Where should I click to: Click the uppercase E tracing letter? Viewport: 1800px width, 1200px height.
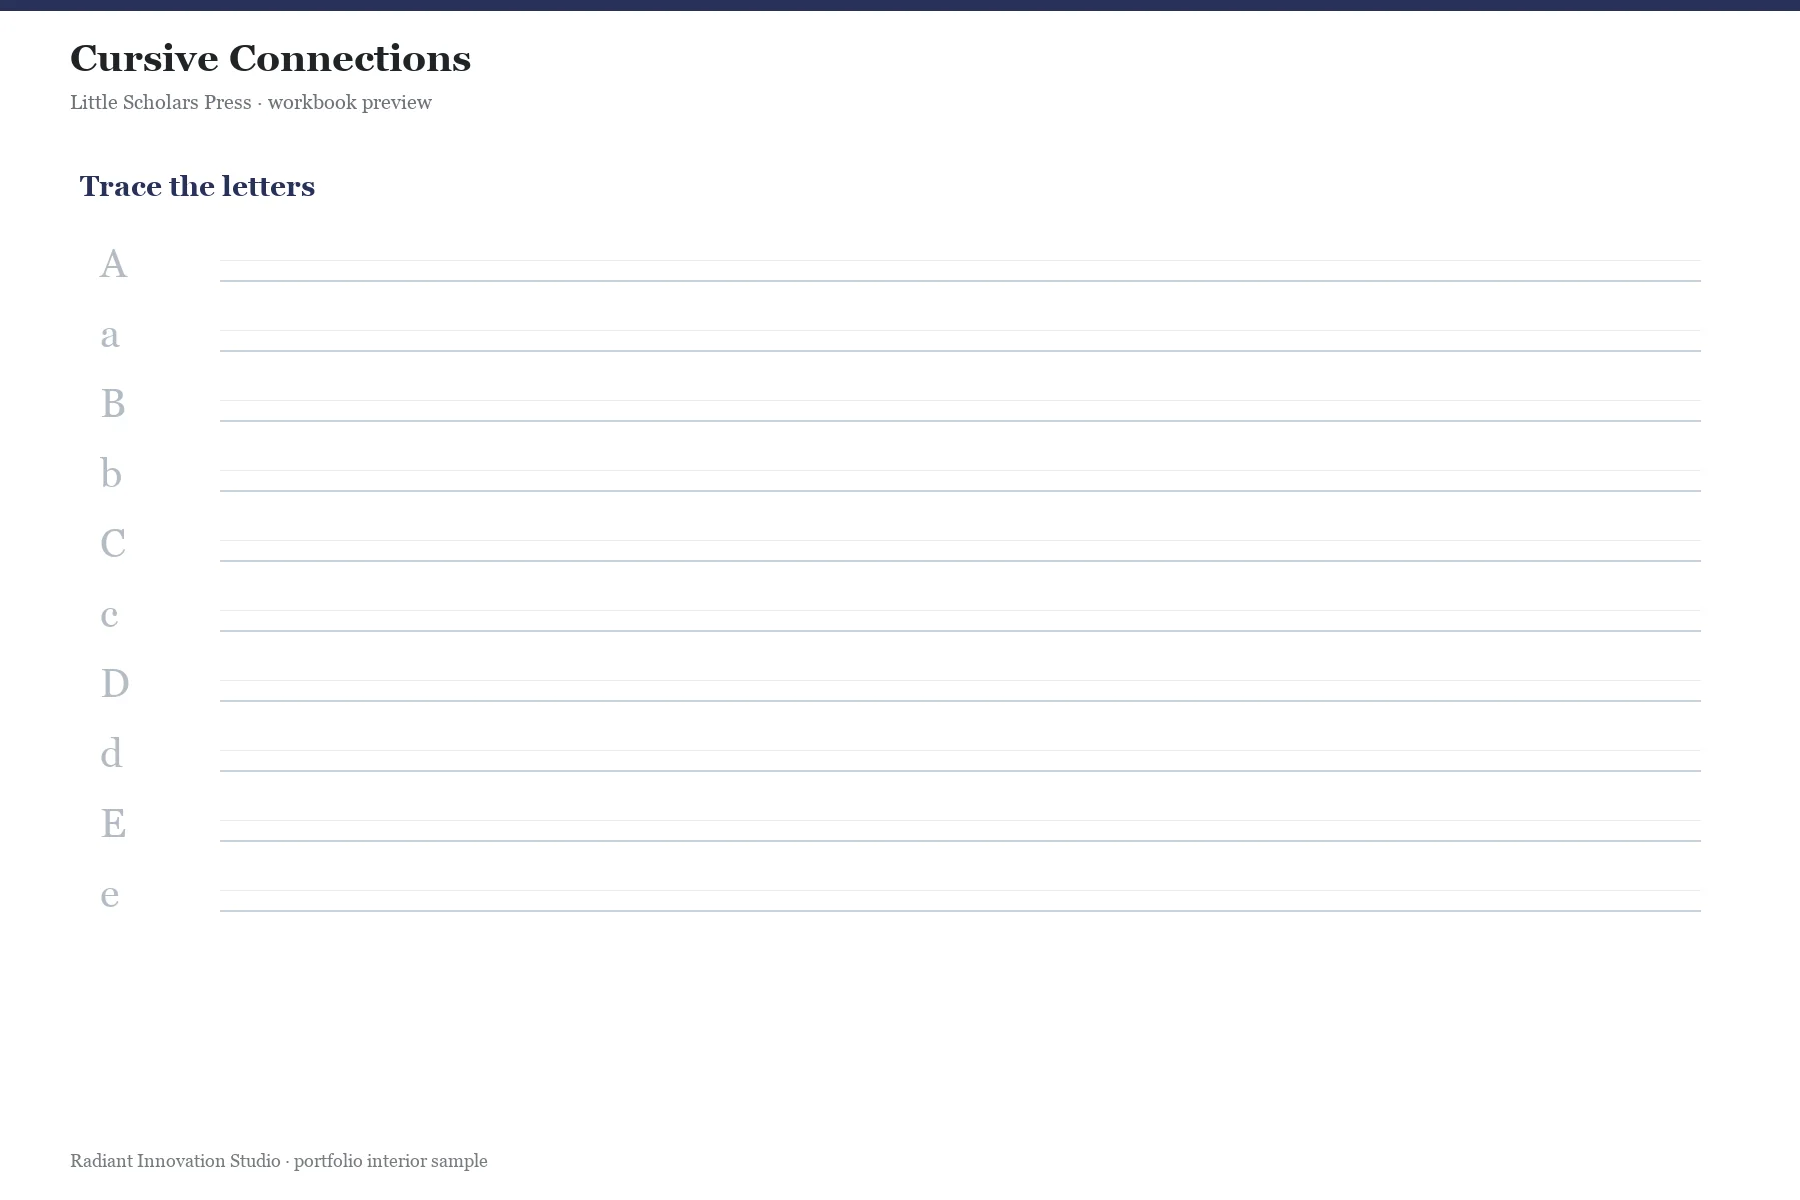pyautogui.click(x=113, y=824)
